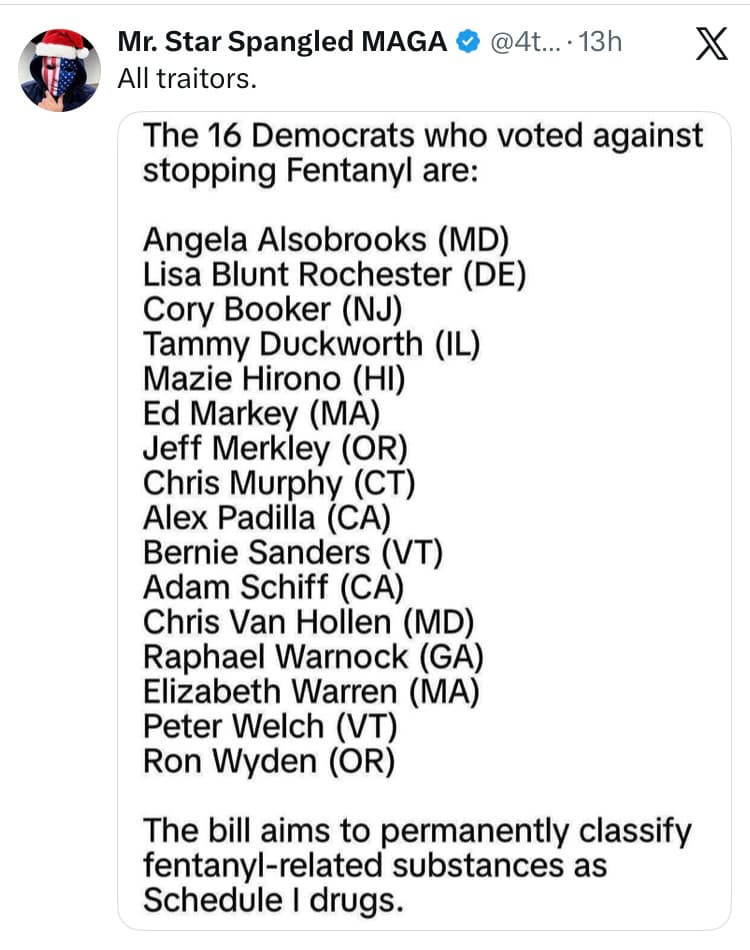Click Ron Wyden (OR) at list bottom

tap(270, 761)
